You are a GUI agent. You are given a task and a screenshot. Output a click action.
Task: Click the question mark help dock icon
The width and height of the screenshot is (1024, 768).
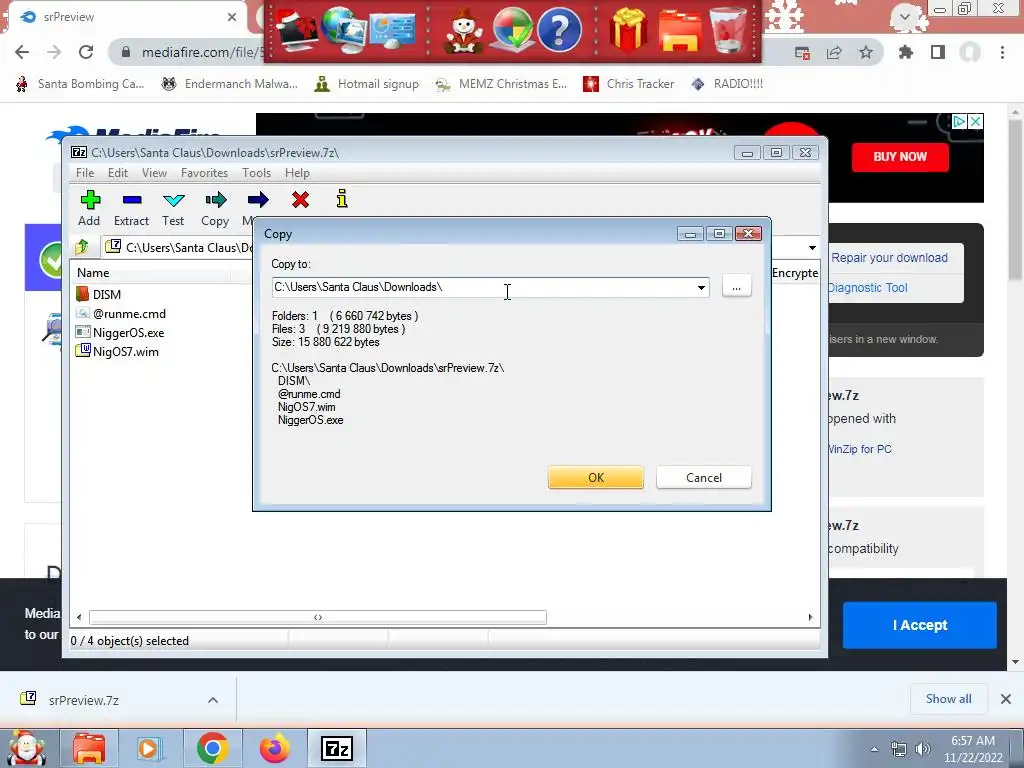click(559, 29)
